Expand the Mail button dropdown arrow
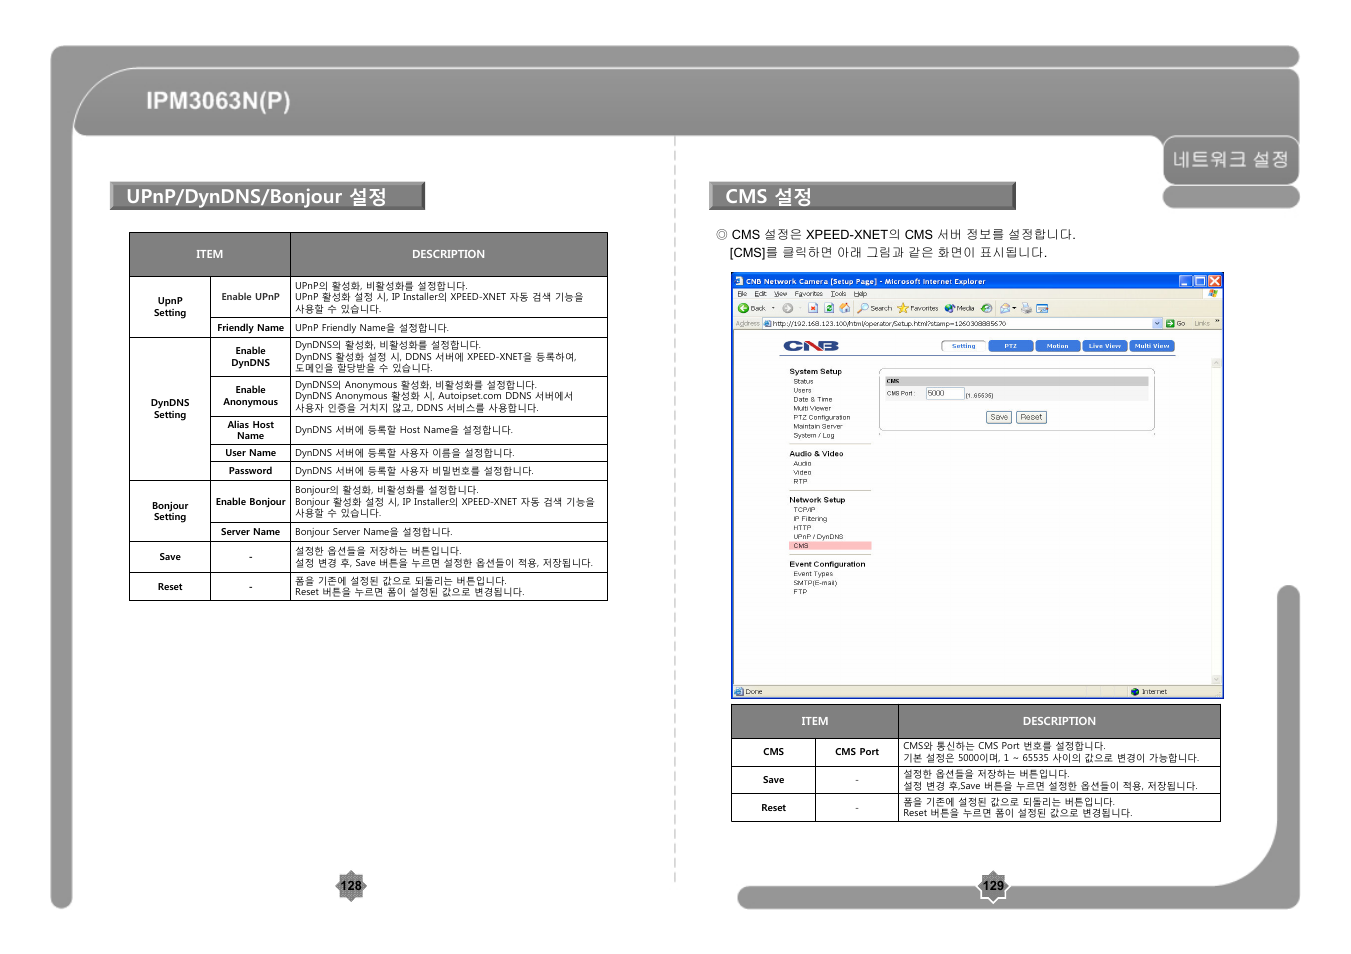The height and width of the screenshot is (954, 1351). 1014,308
